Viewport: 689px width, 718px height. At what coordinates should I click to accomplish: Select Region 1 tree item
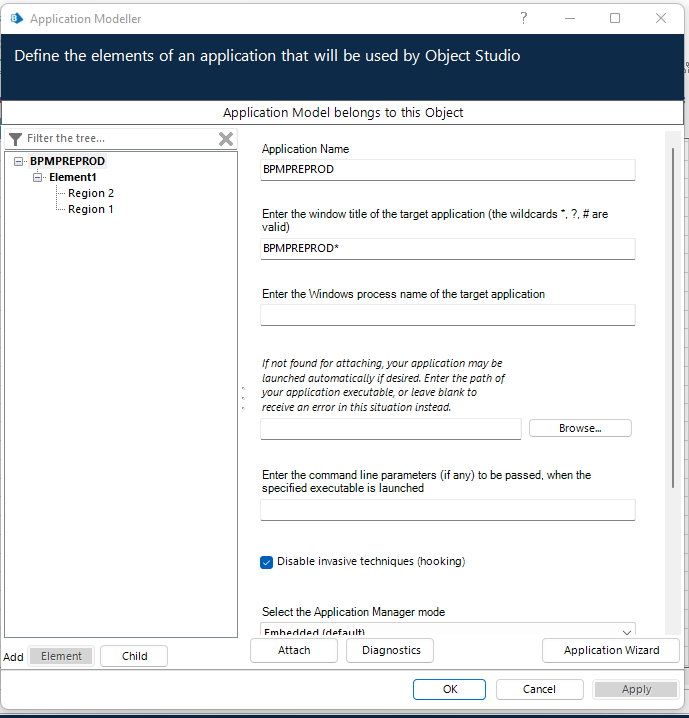[91, 209]
